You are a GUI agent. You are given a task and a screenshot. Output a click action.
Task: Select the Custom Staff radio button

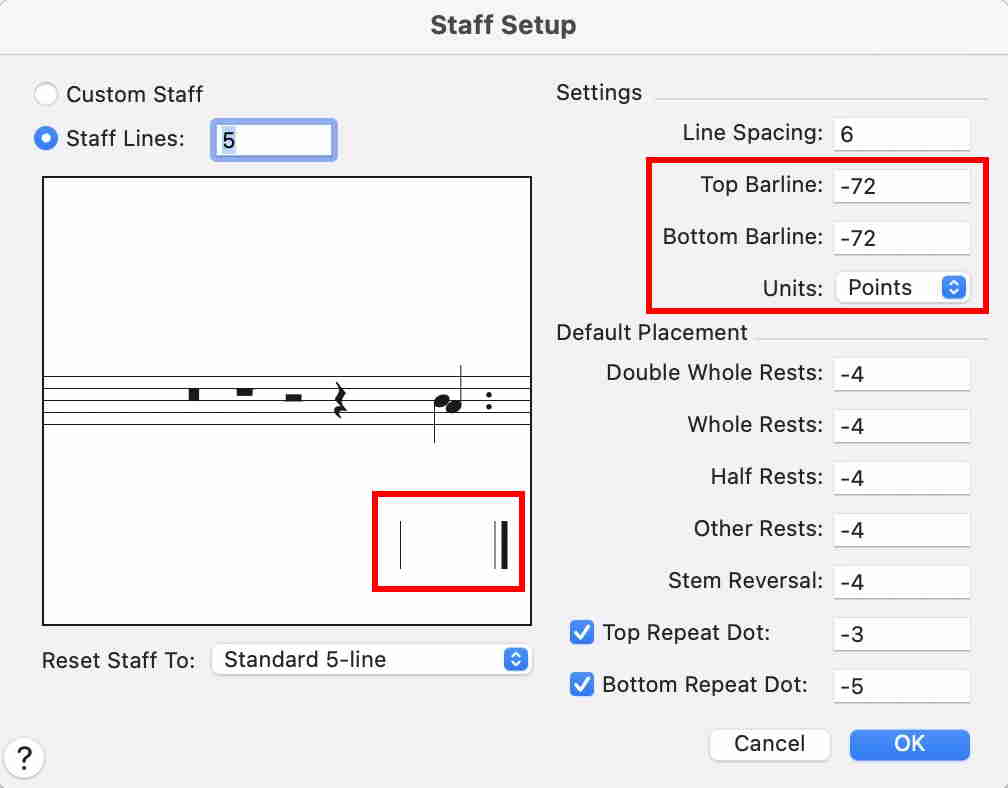(x=46, y=95)
